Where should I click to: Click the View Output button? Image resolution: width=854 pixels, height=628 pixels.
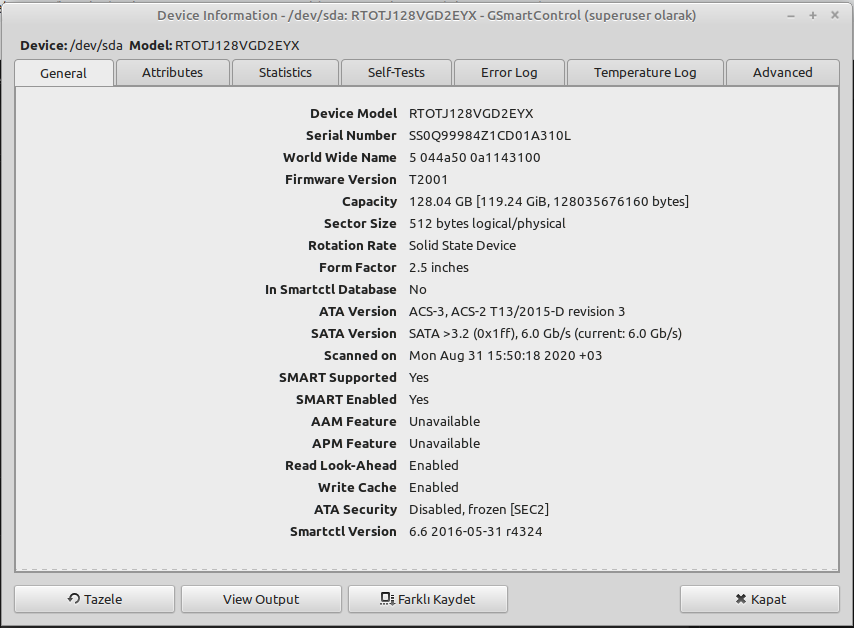click(261, 599)
